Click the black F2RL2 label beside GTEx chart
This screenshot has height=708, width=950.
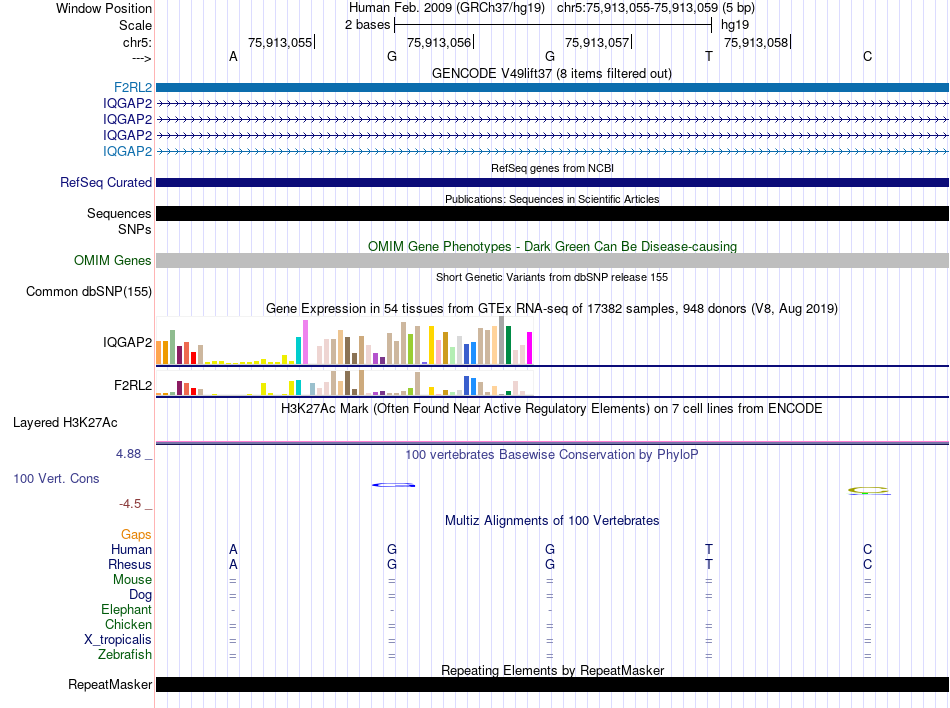[133, 385]
